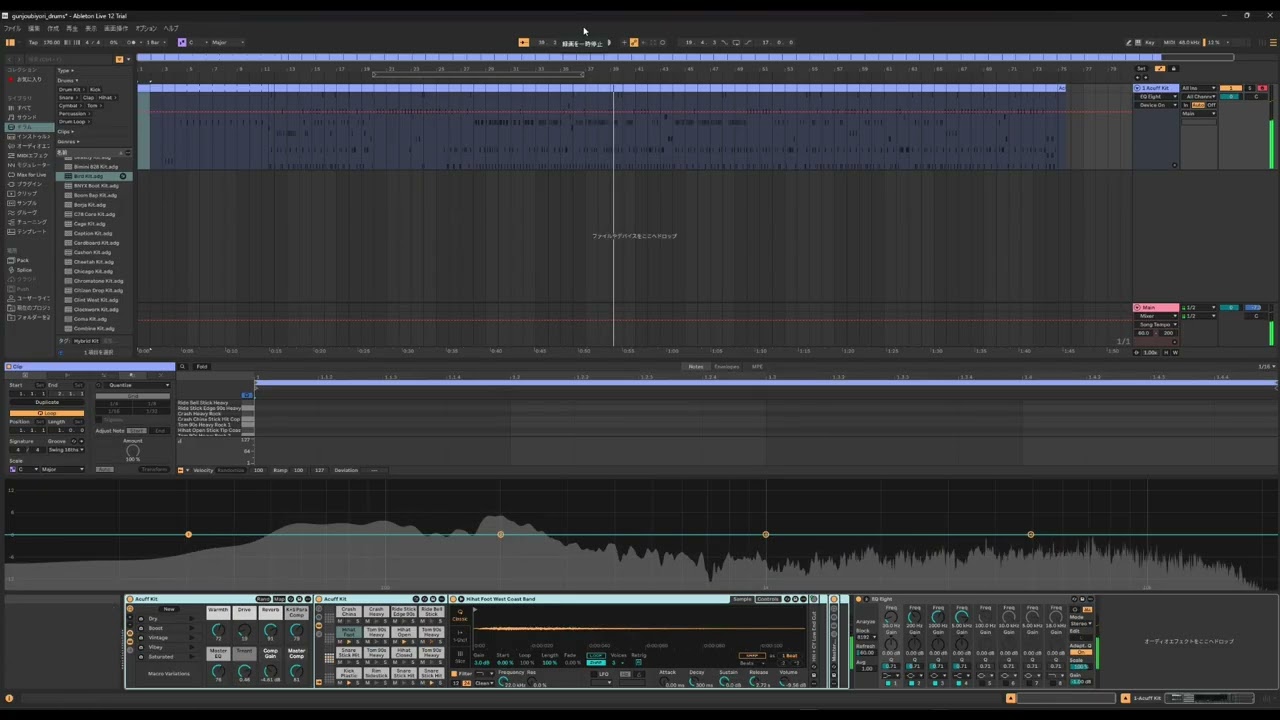Screen dimensions: 1280x720
Task: Open the 1 Bar quantization dropdown
Action: click(x=156, y=42)
